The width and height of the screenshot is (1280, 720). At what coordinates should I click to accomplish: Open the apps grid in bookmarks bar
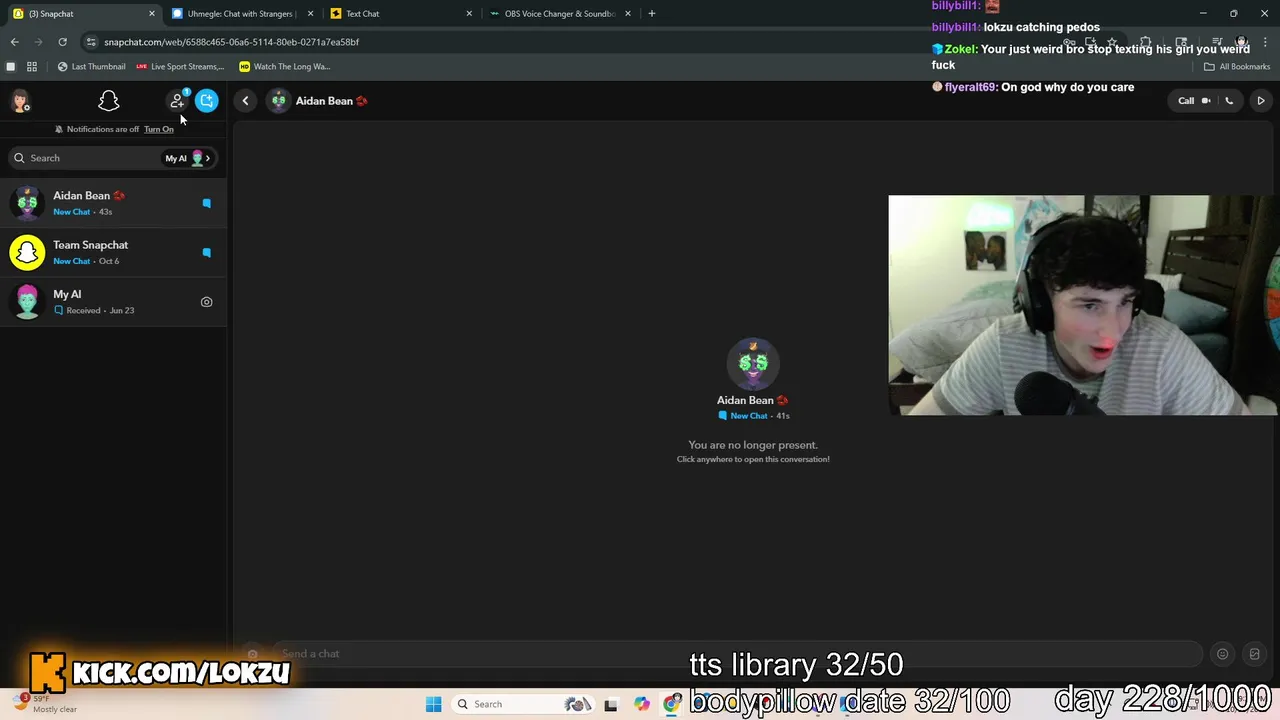coord(32,67)
